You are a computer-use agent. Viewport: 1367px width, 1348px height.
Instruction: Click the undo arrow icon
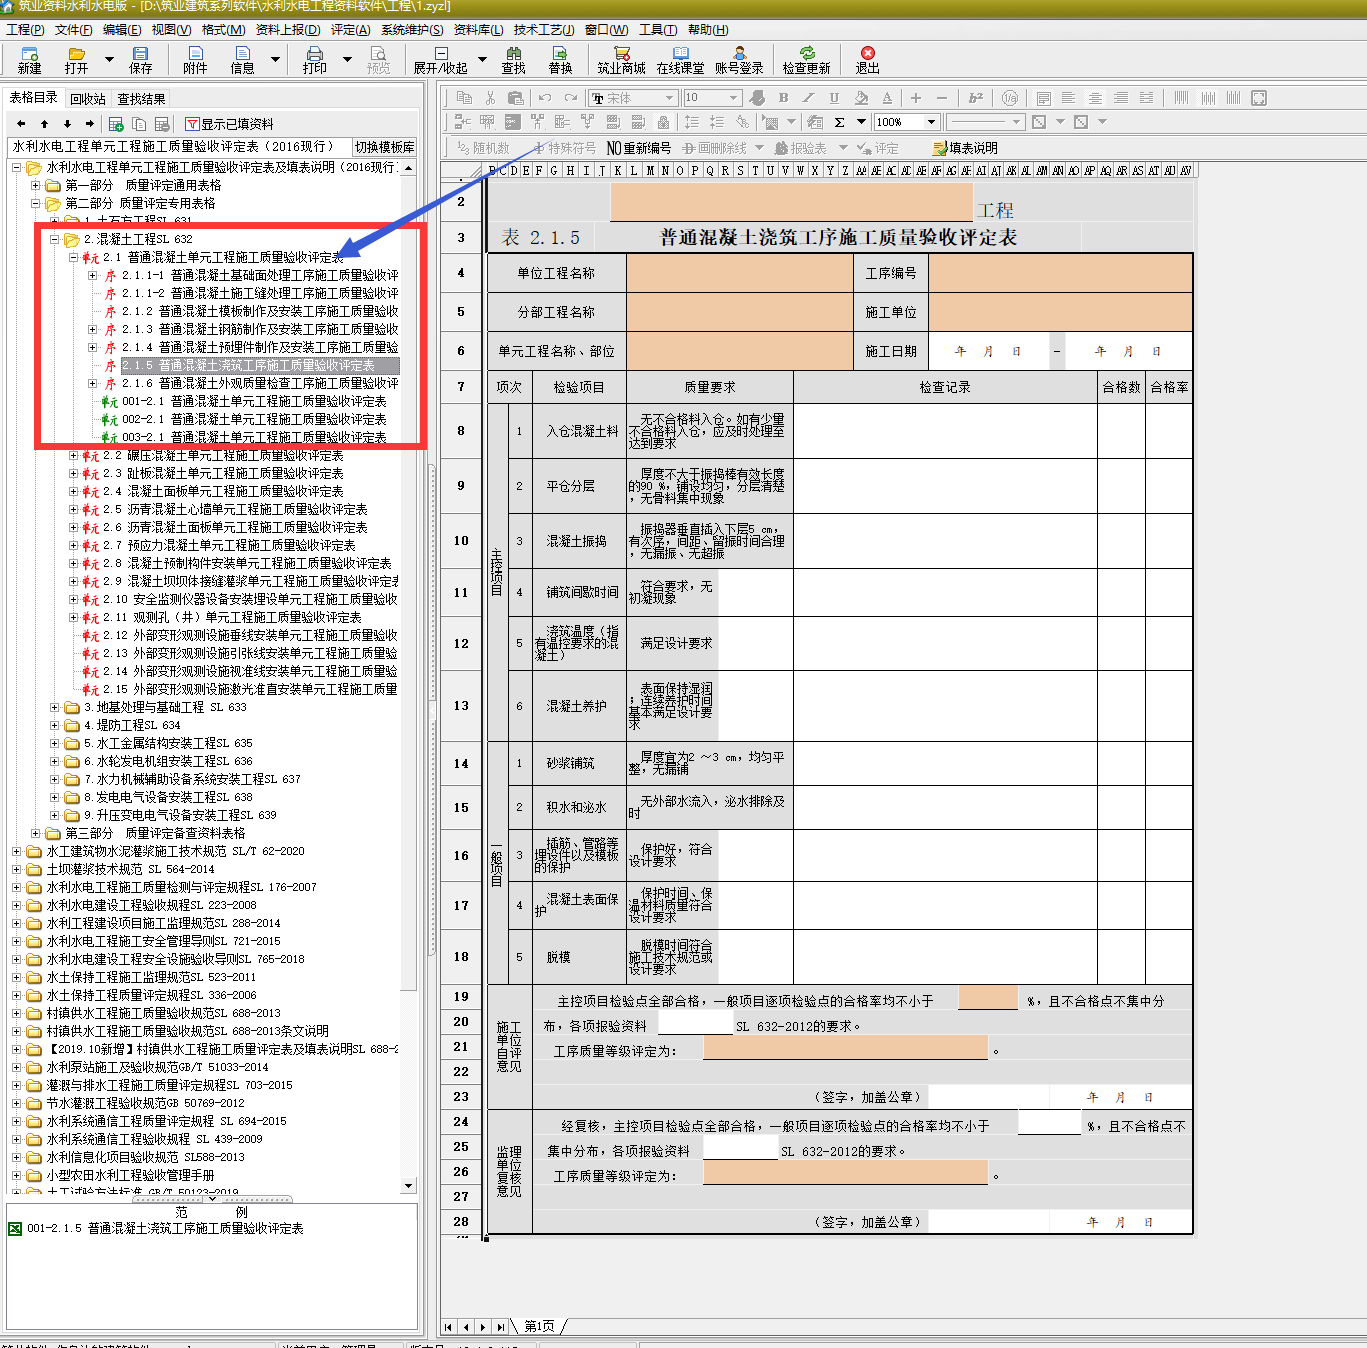[x=545, y=98]
